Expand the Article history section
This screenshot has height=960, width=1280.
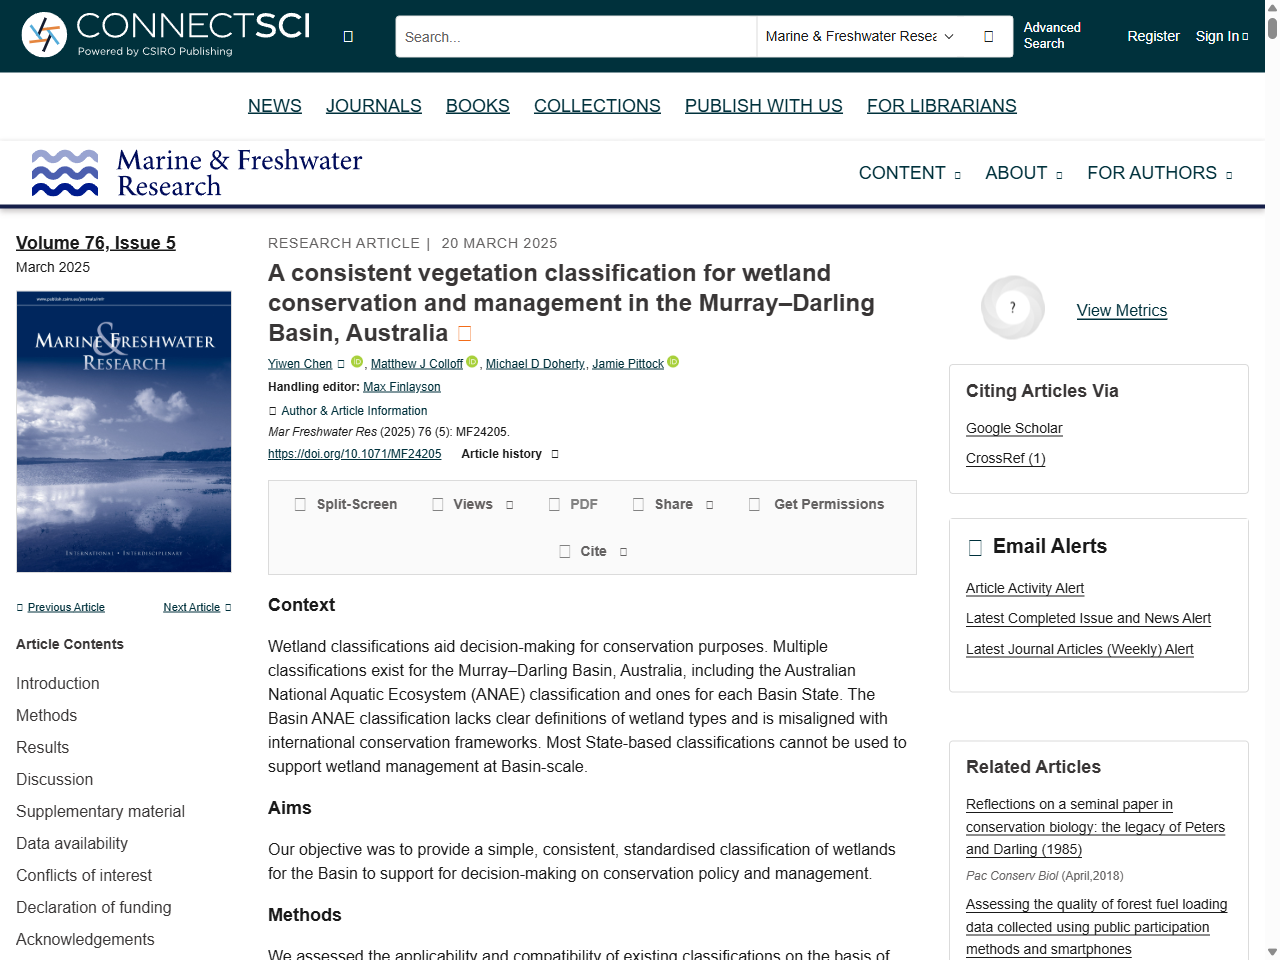509,454
